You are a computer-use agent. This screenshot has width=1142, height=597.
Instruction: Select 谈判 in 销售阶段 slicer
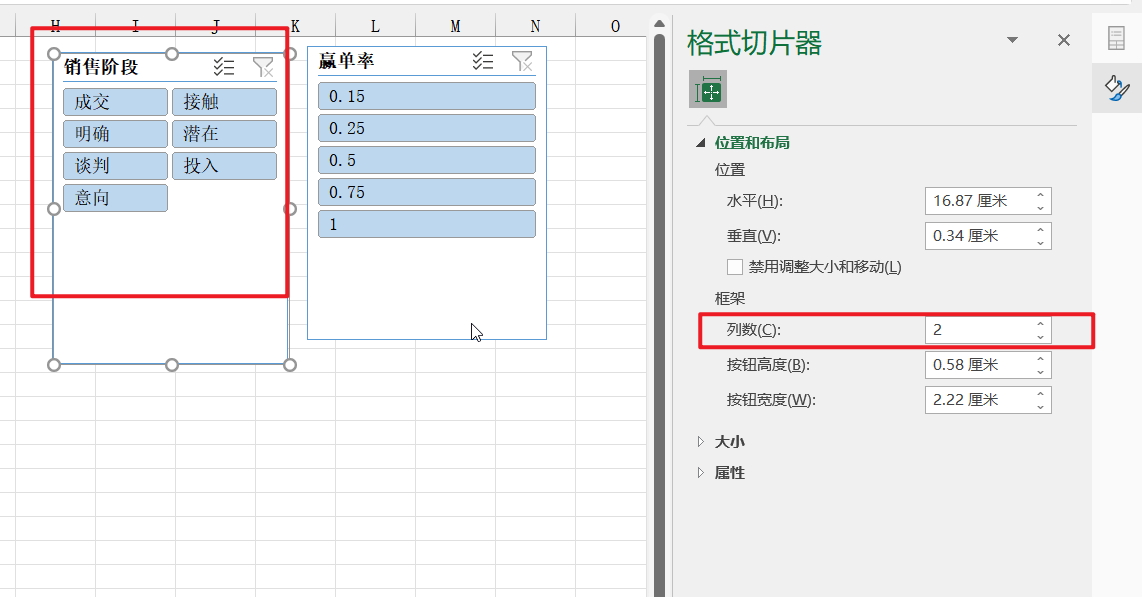point(115,166)
